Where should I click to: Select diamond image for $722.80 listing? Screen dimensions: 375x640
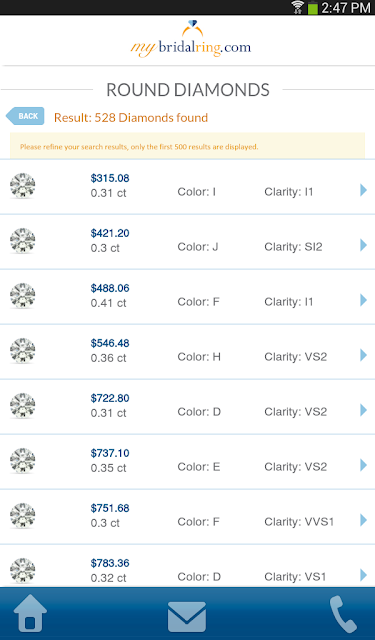22,406
